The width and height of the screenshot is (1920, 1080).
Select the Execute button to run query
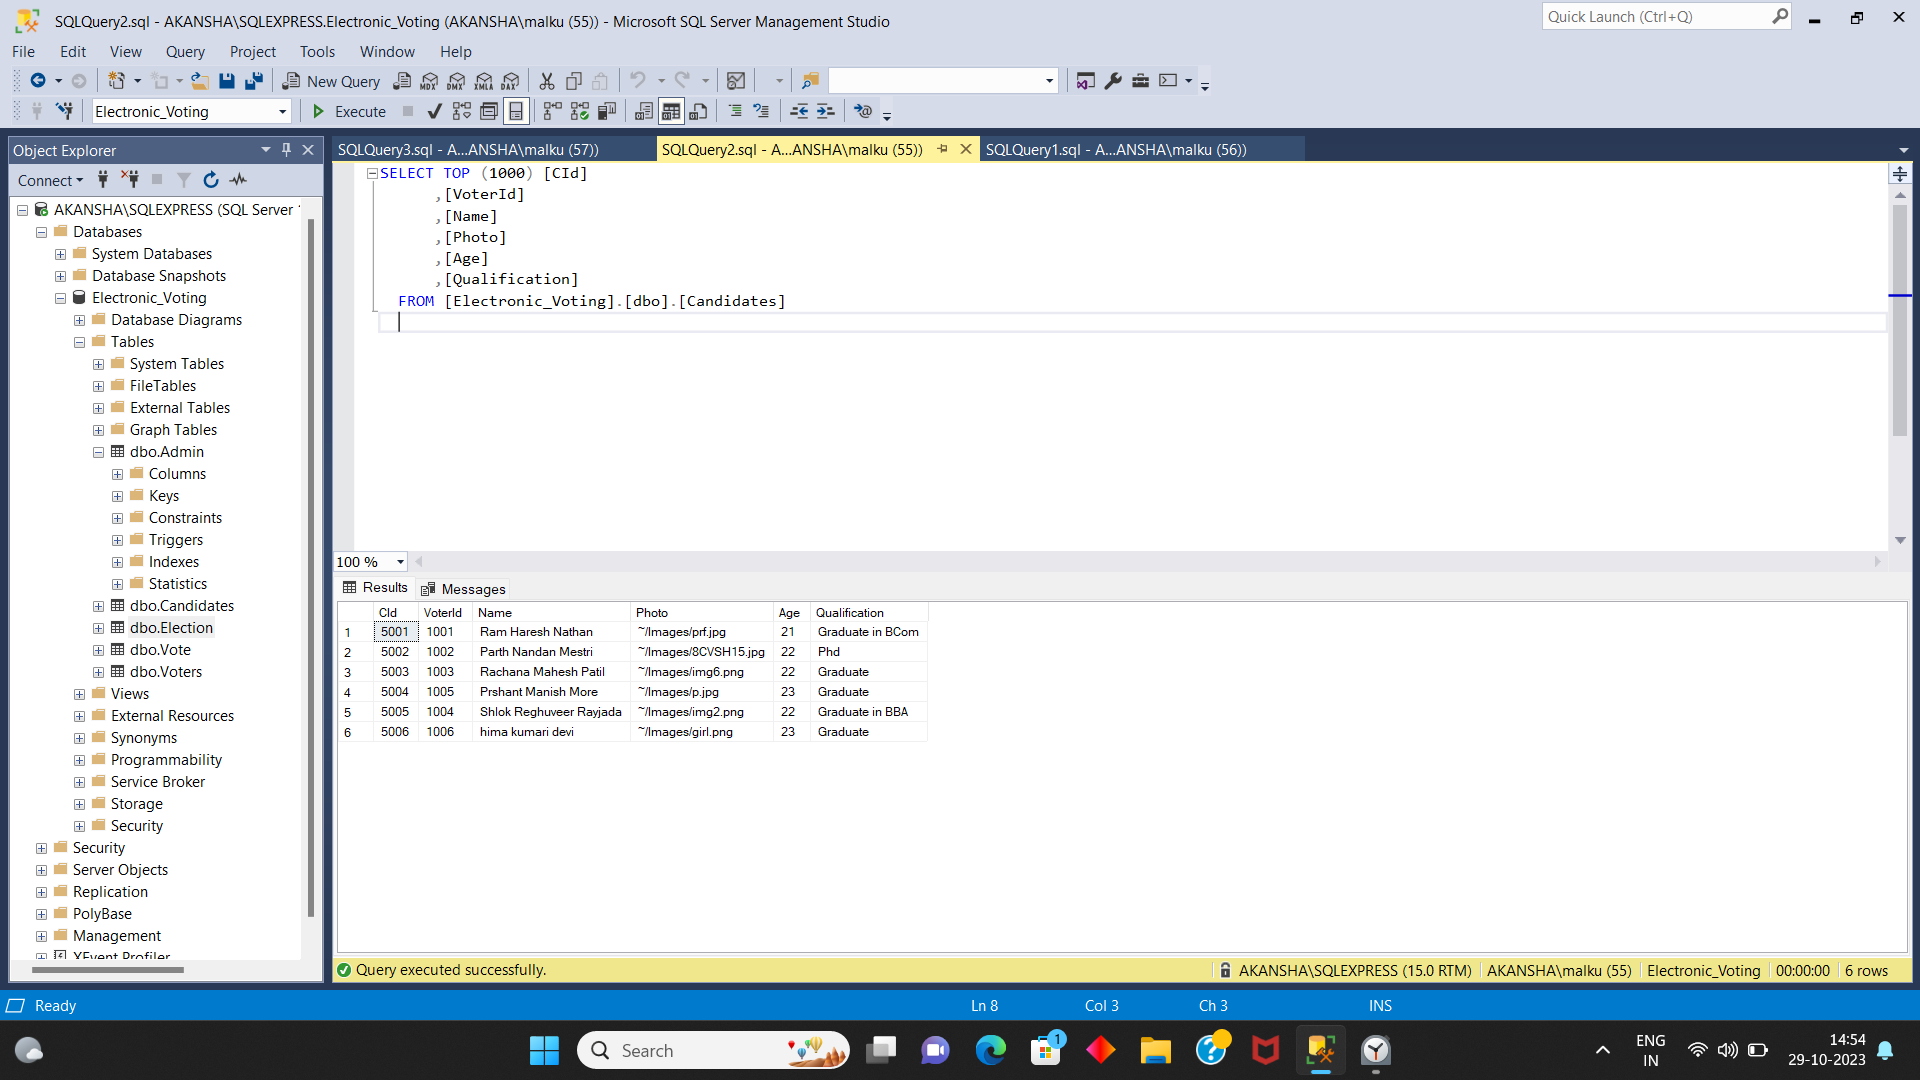tap(347, 111)
